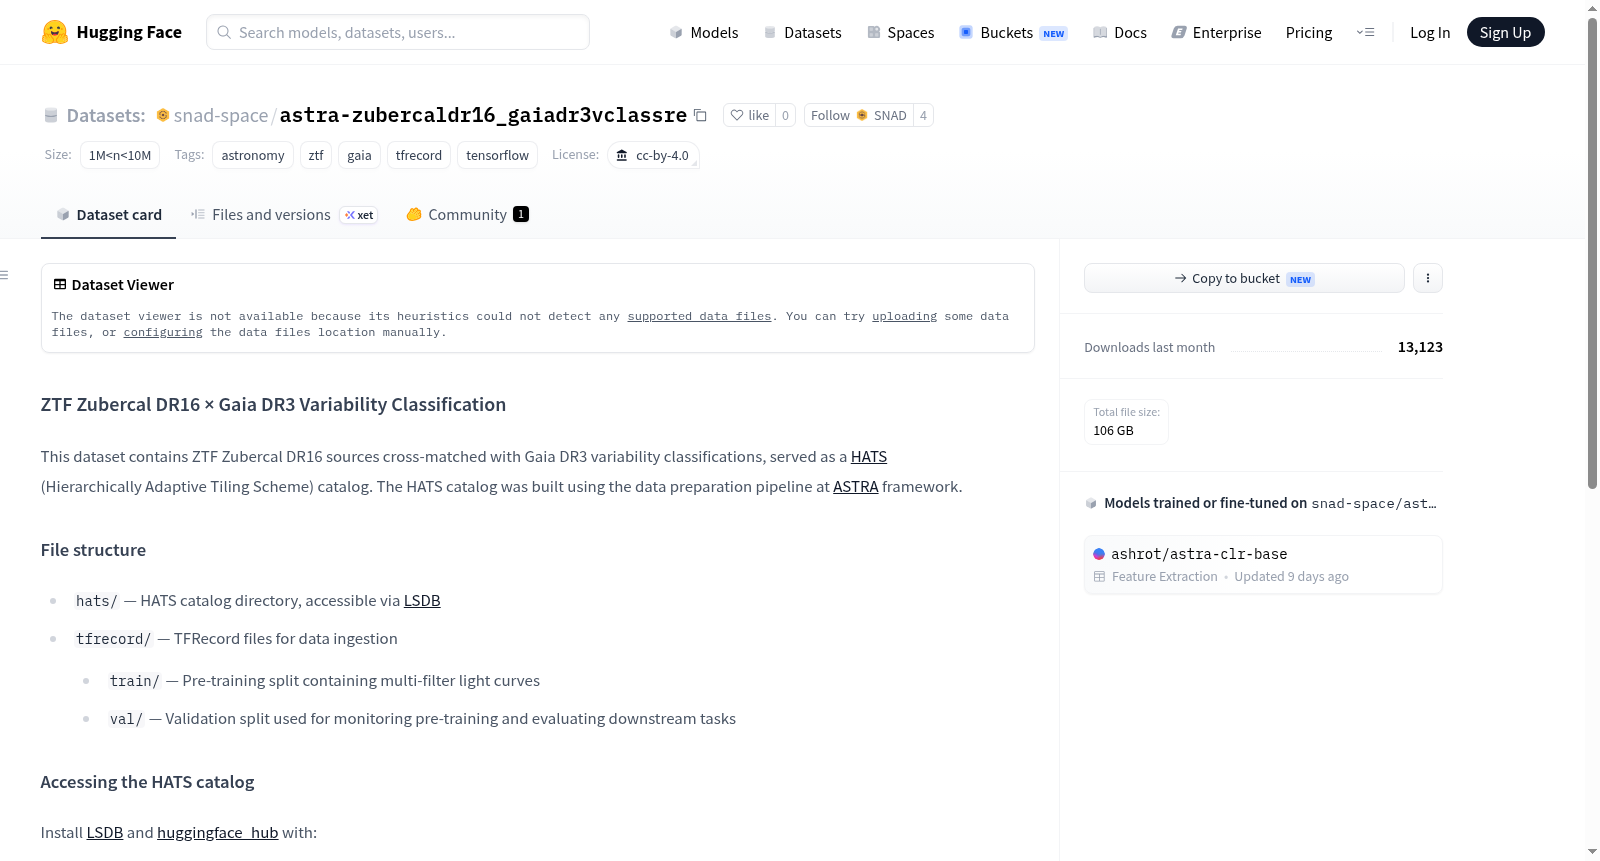Open the supported data files link
Image resolution: width=1600 pixels, height=861 pixels.
point(699,316)
